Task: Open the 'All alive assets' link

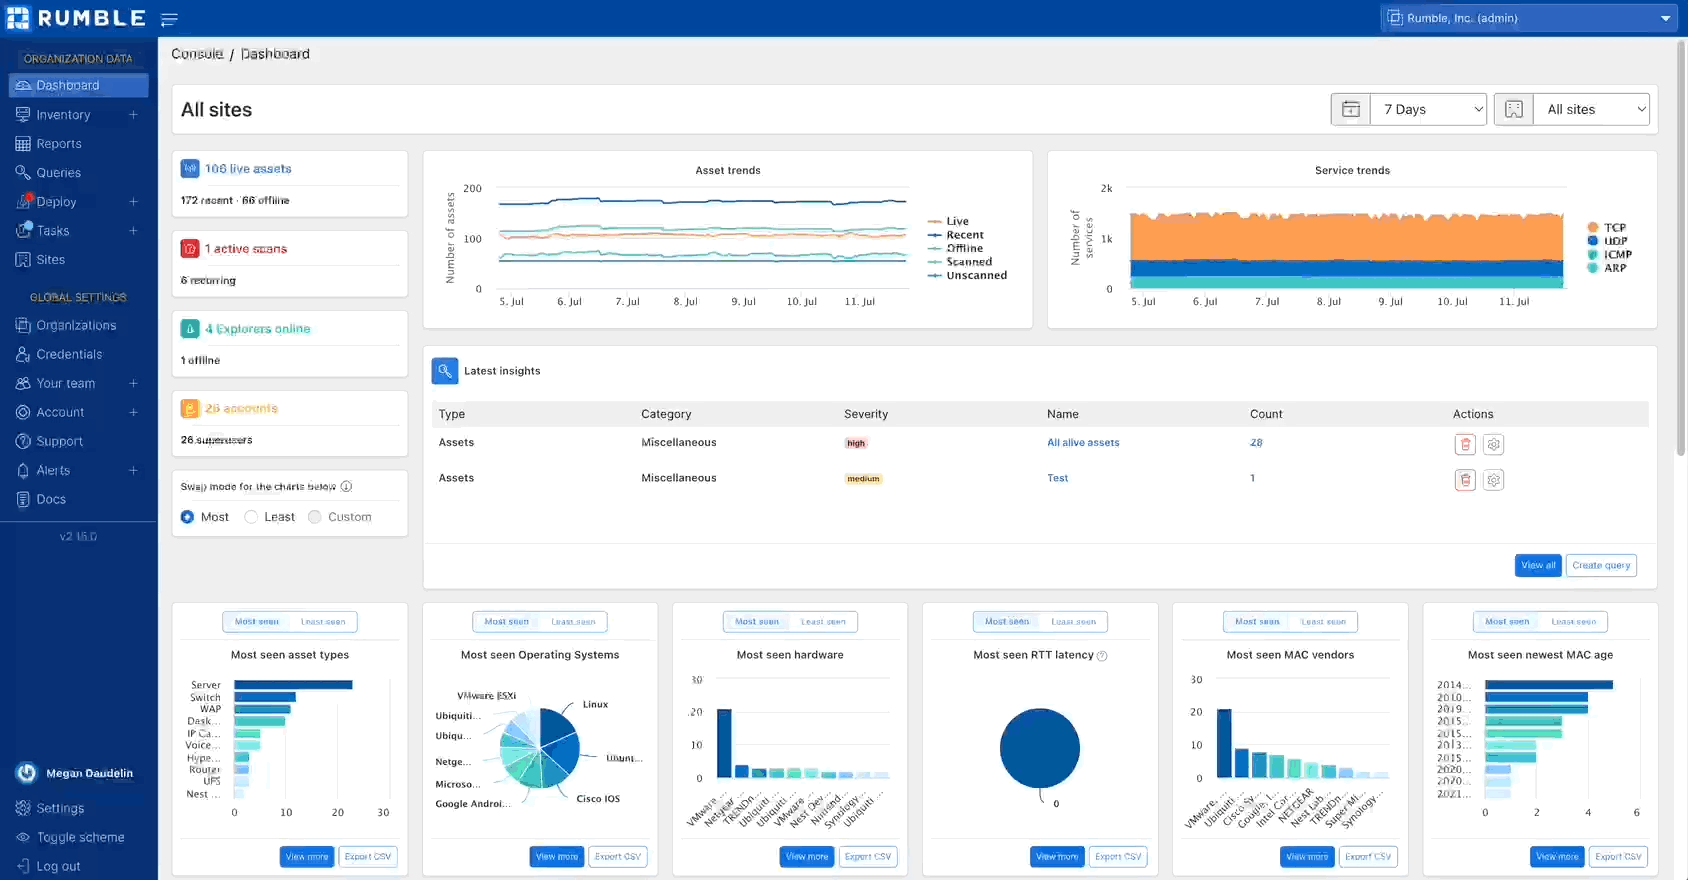Action: (1083, 443)
